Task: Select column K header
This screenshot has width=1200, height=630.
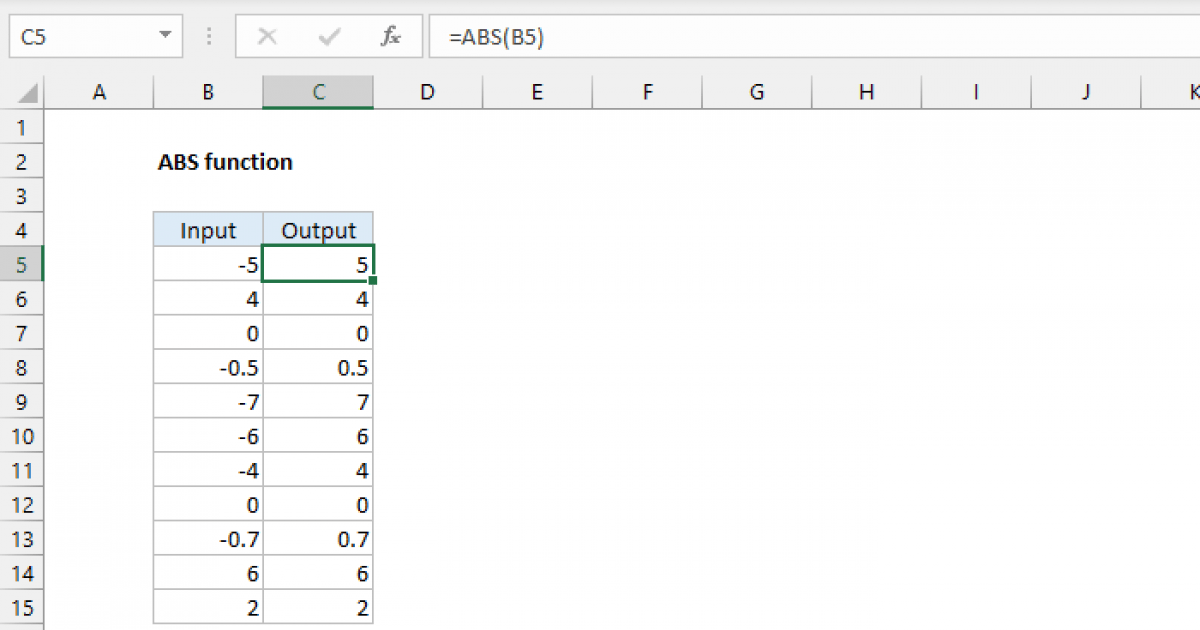Action: [x=1192, y=91]
